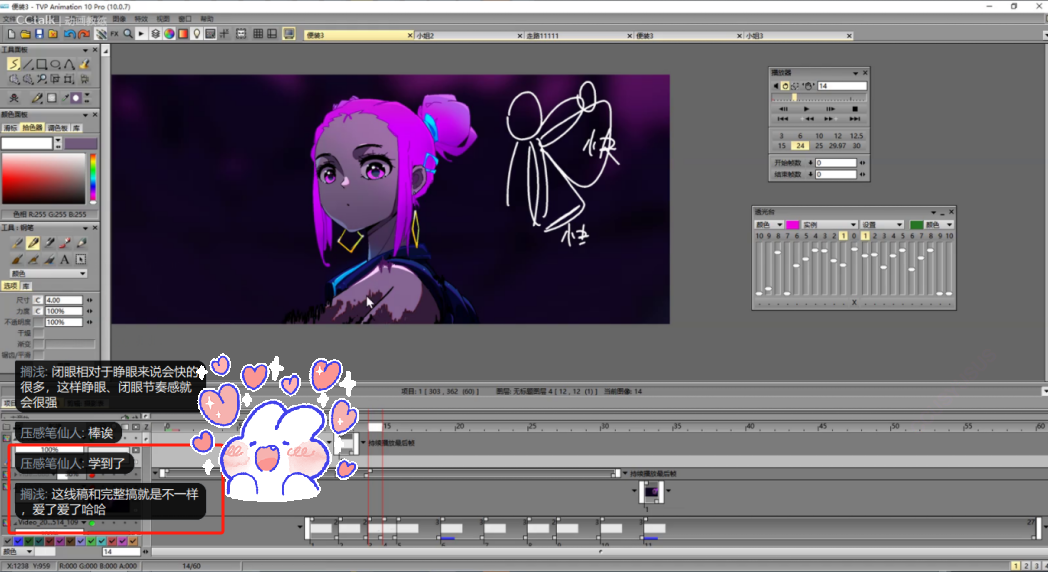Select the spline curve tool
Image resolution: width=1048 pixels, height=572 pixels.
click(x=70, y=64)
